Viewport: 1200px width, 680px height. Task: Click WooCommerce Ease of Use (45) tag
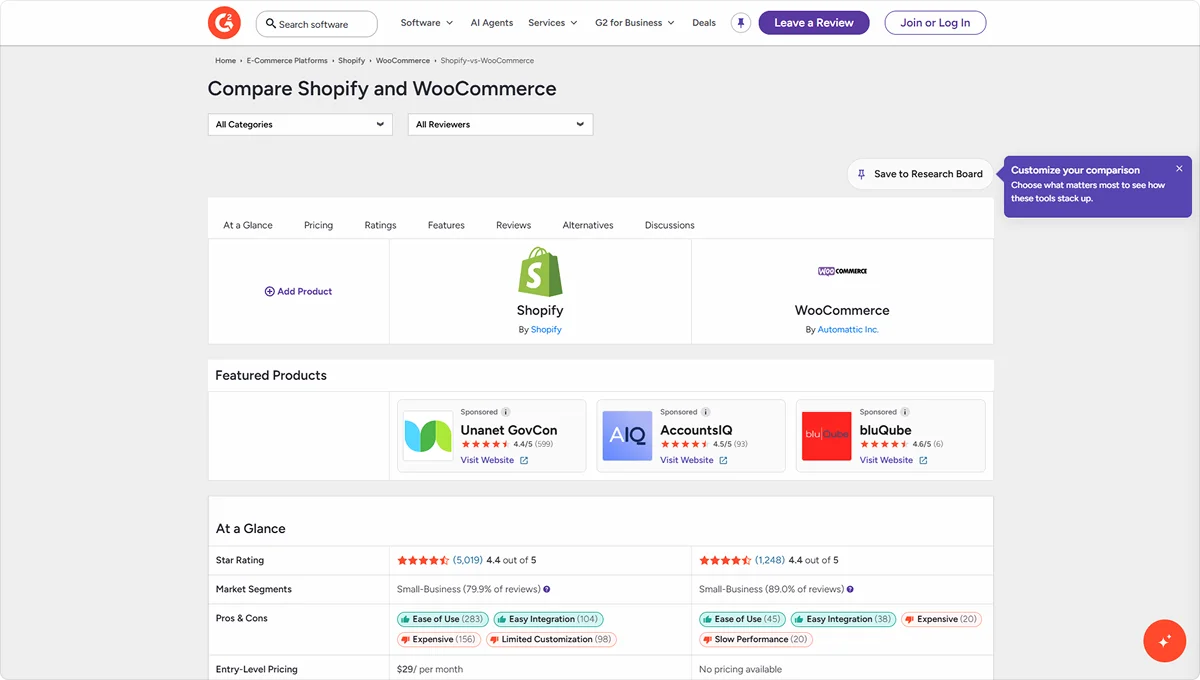[x=743, y=619]
